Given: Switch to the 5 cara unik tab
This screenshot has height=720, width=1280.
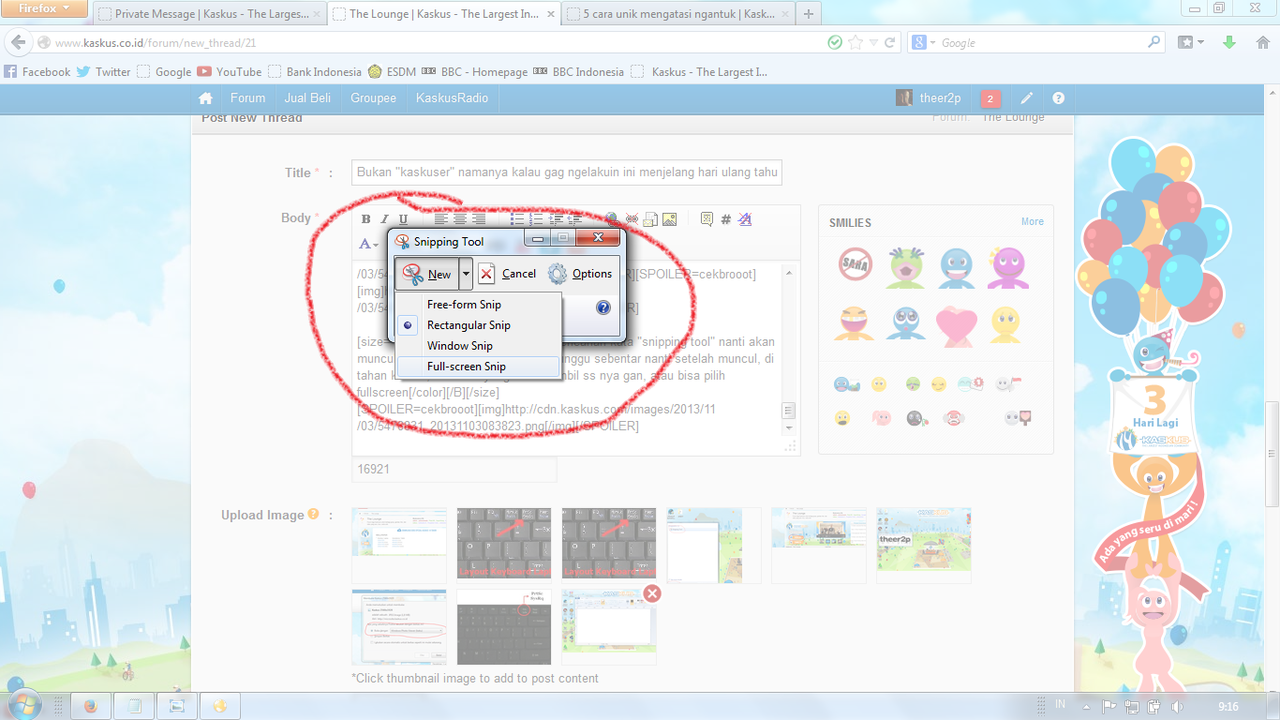Looking at the screenshot, I should tap(676, 14).
